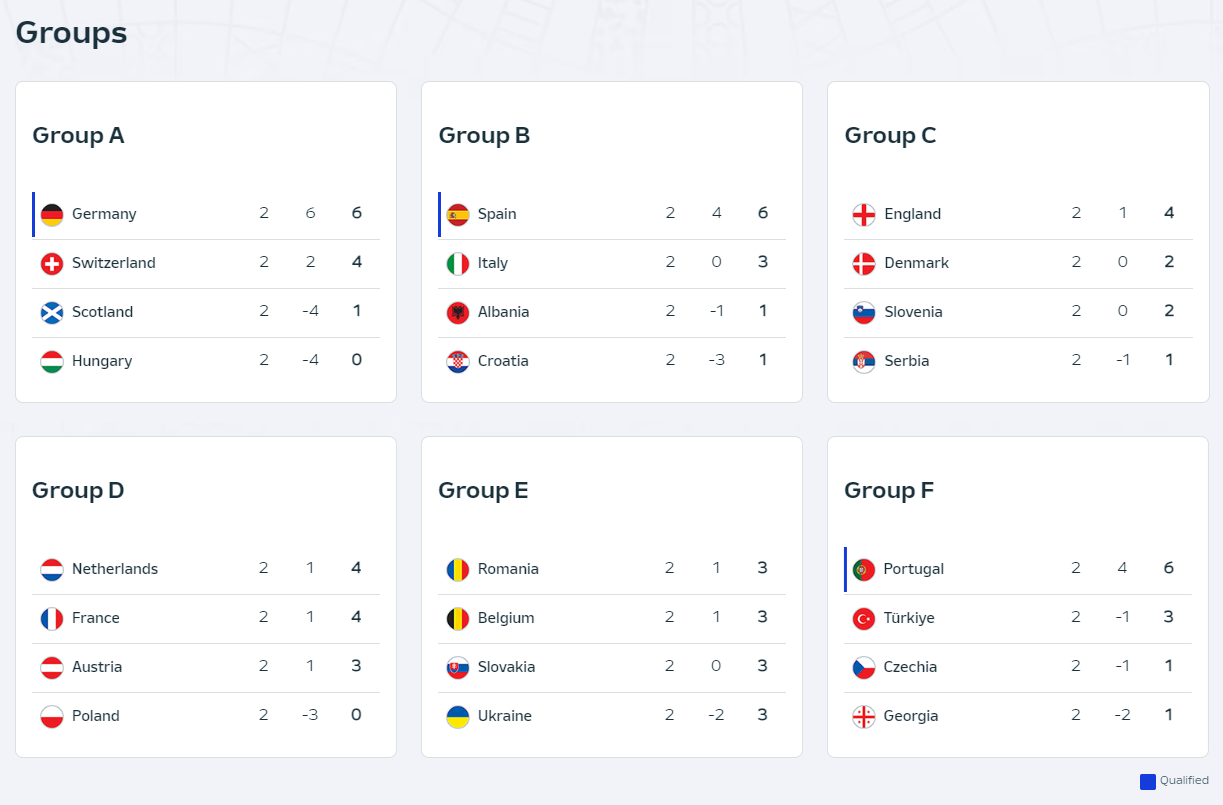Click the Portugal flag icon
1223x805 pixels.
864,570
